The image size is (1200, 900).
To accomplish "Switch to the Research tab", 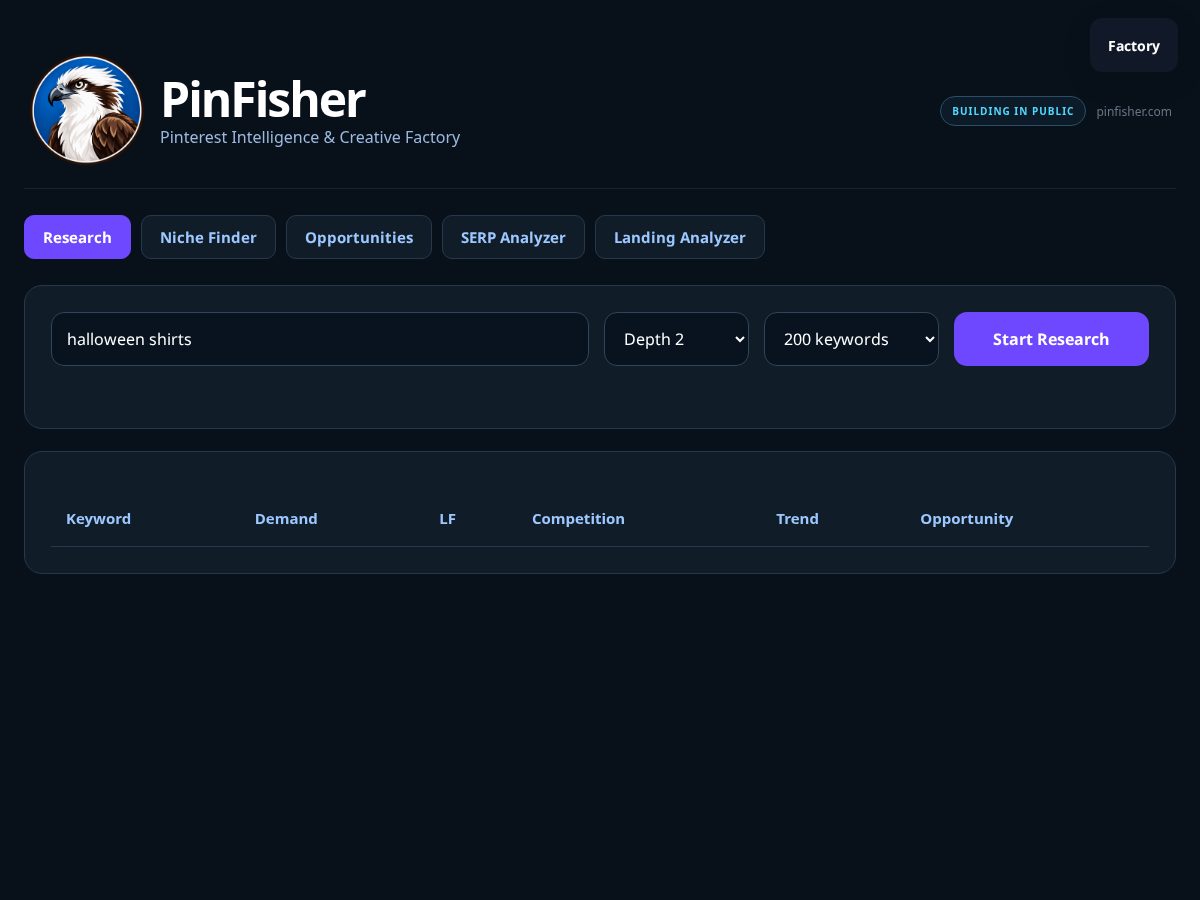I will click(x=77, y=237).
